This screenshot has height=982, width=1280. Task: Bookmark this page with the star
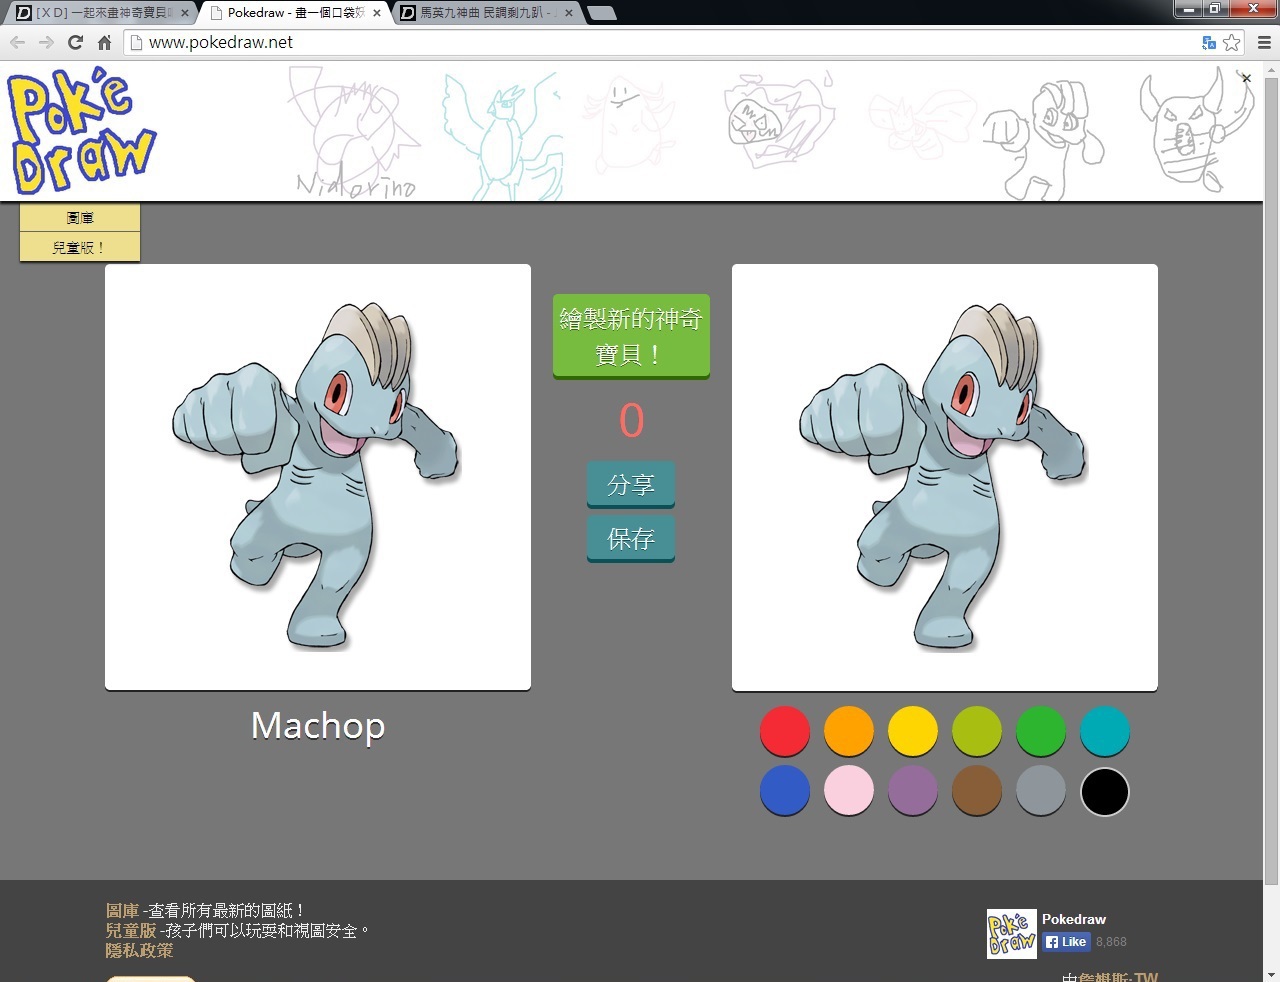pos(1232,42)
